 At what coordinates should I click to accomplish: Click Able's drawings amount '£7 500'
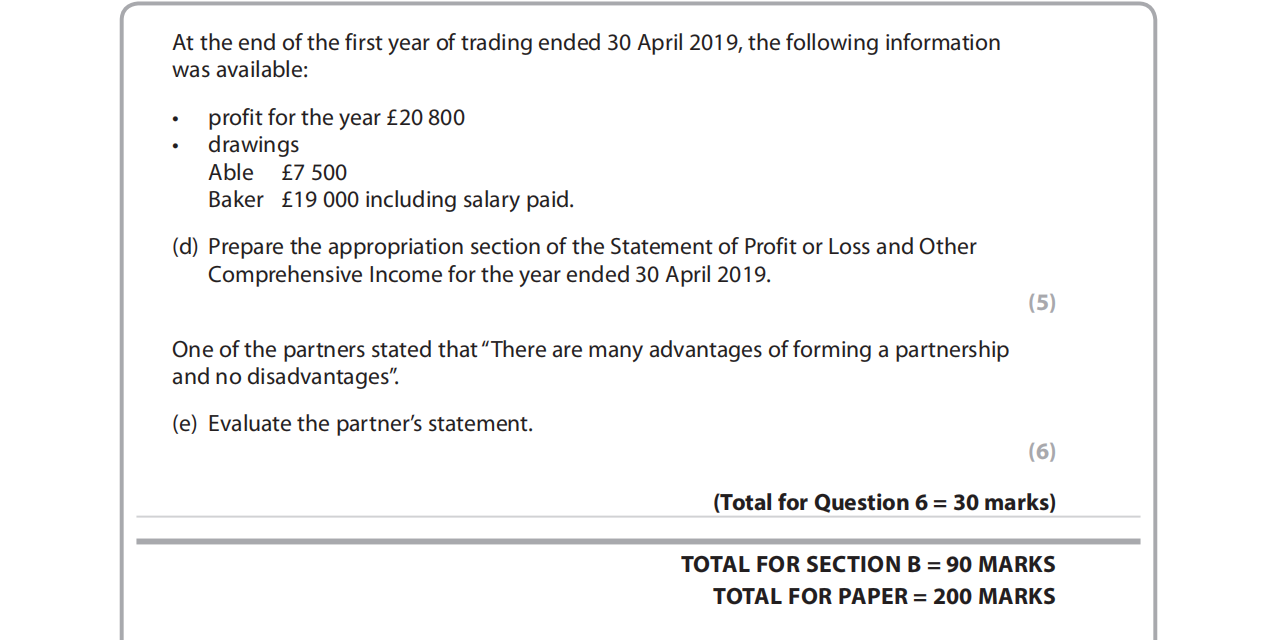[x=314, y=172]
